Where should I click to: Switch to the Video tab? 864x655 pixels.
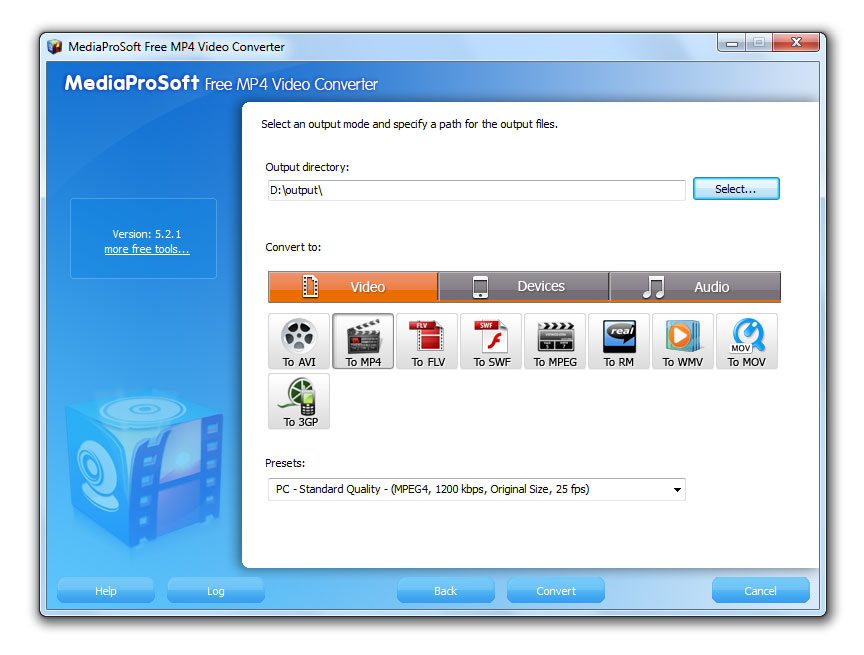[x=353, y=286]
